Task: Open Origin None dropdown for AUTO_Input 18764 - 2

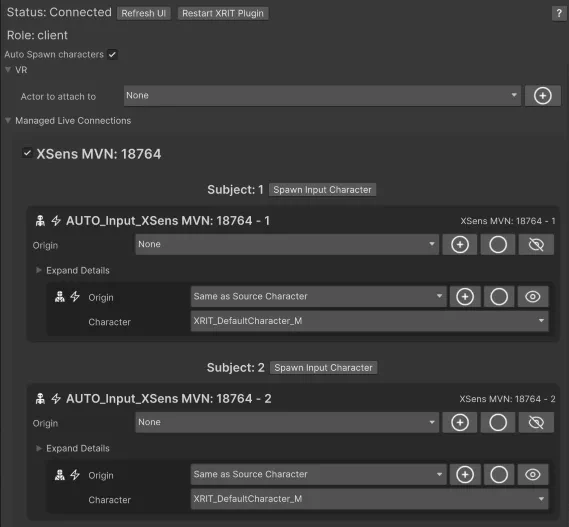Action: (287, 422)
